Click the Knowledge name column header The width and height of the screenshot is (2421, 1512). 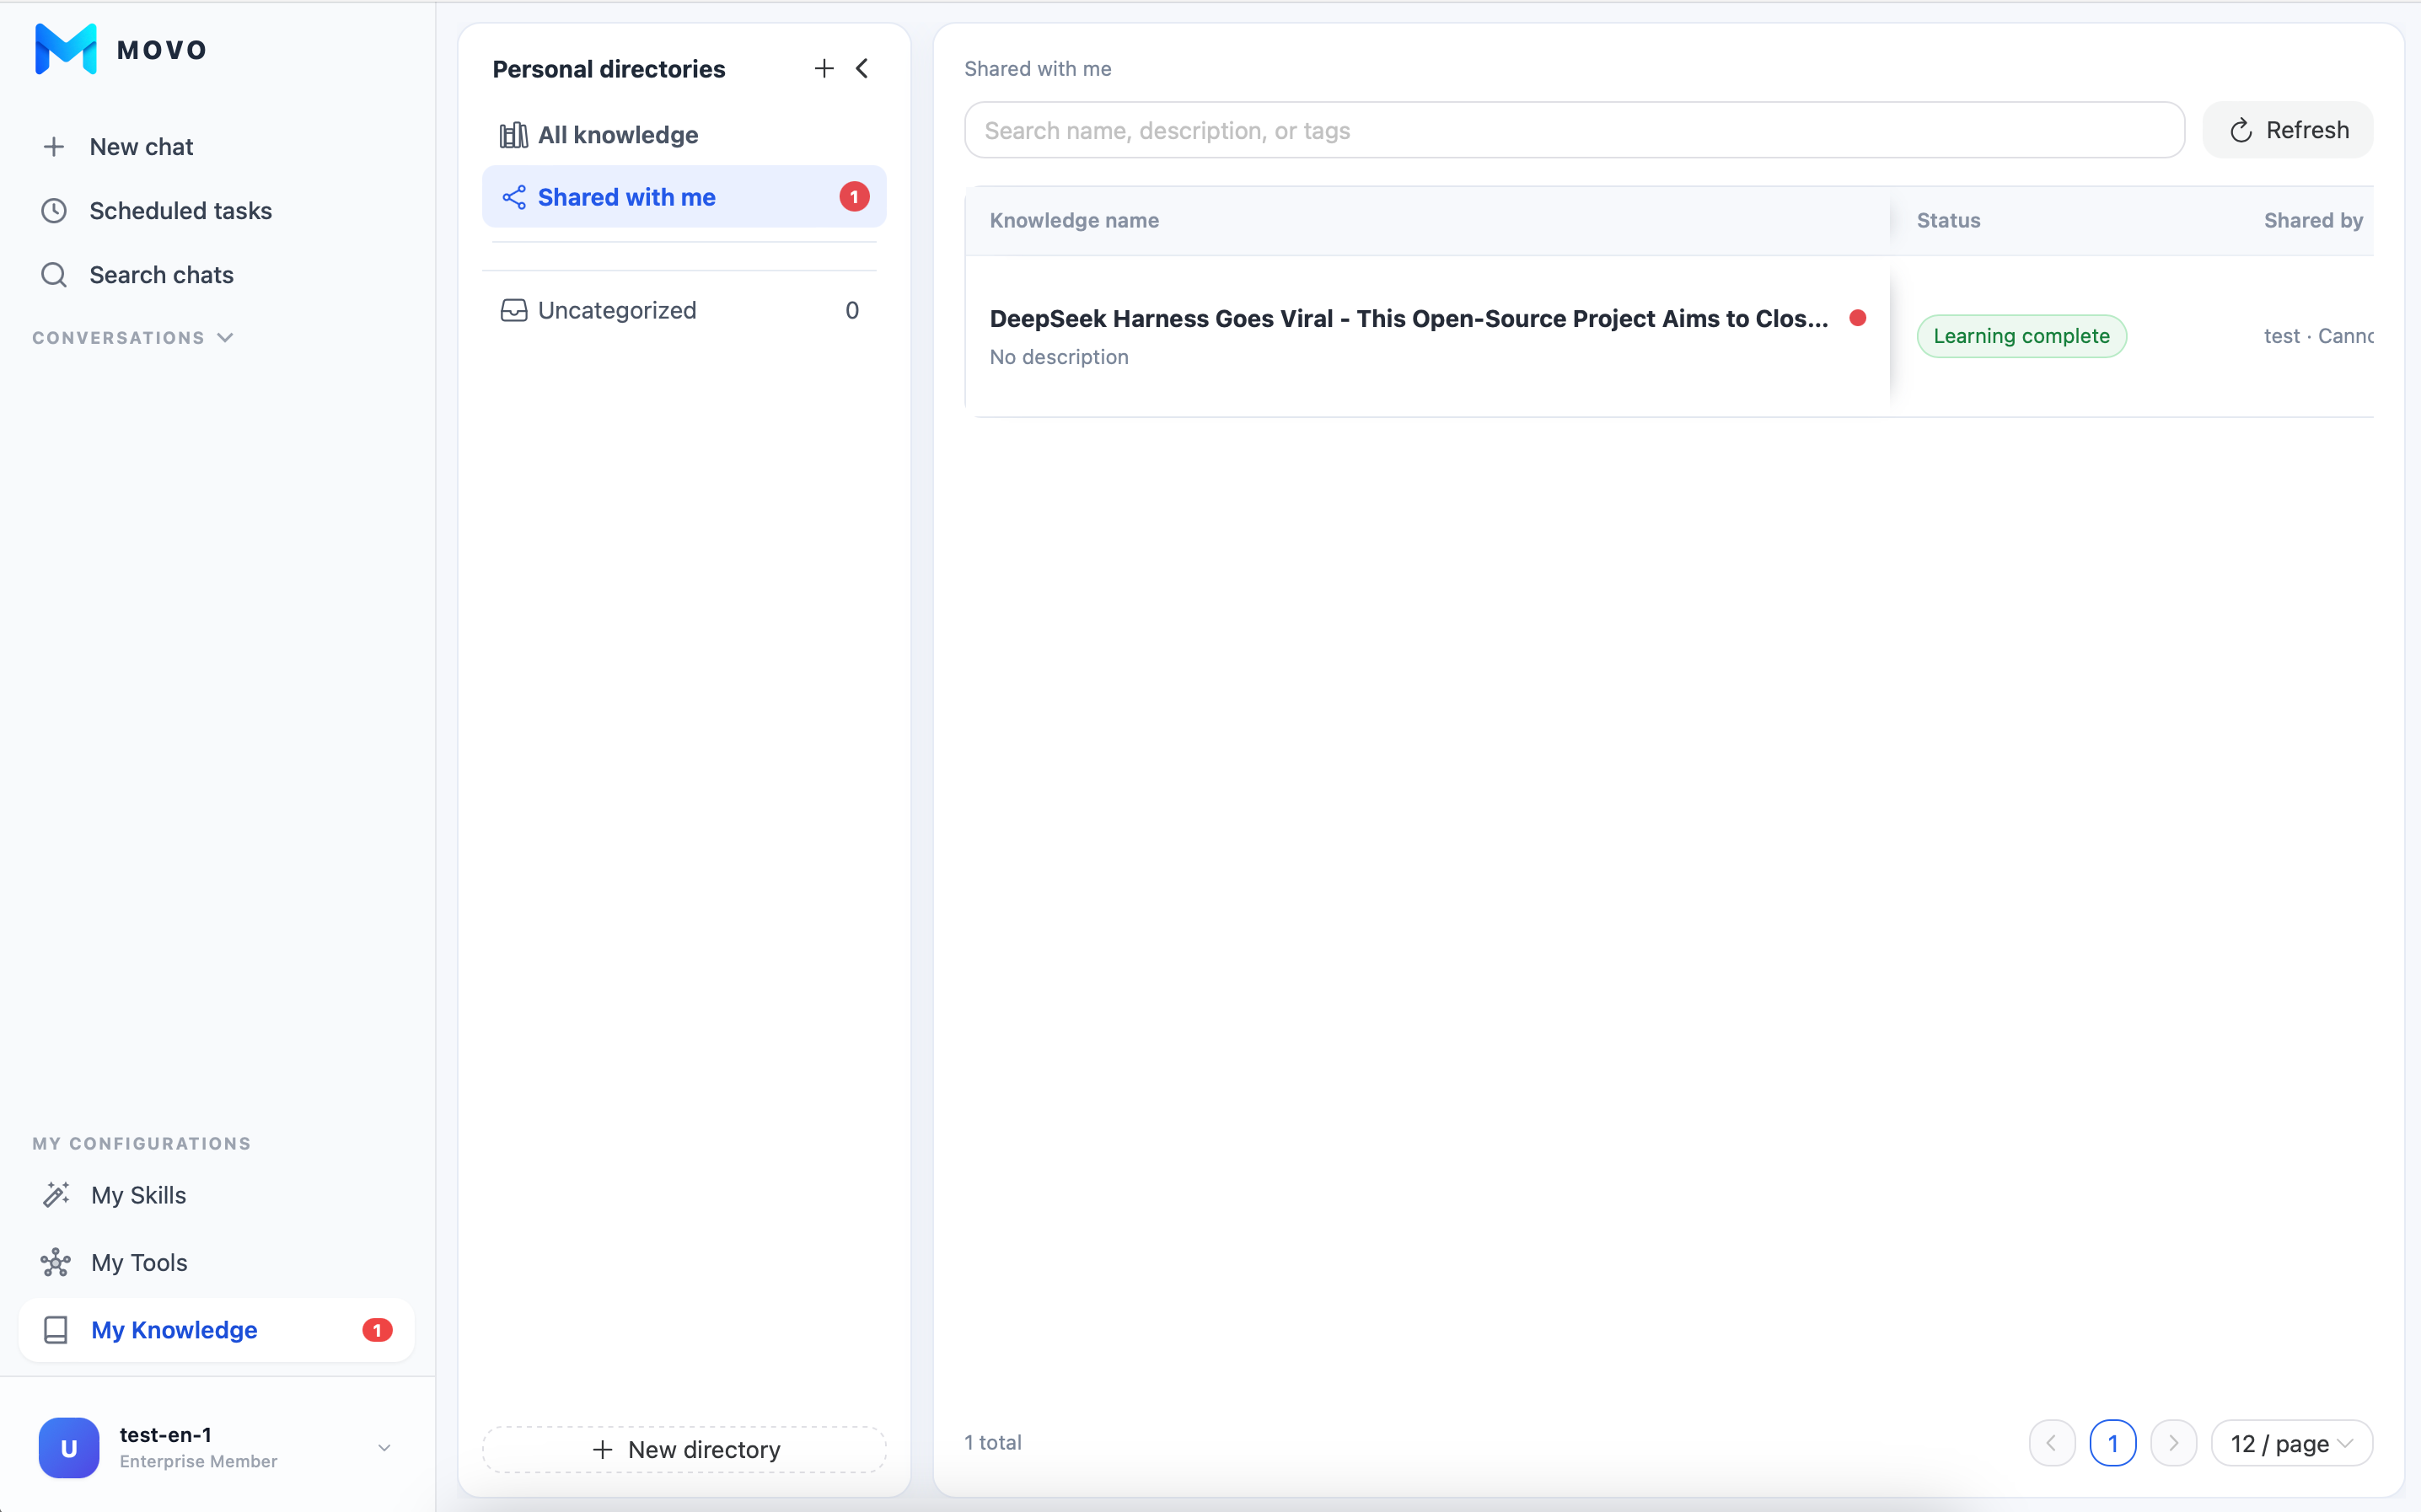[x=1074, y=220]
